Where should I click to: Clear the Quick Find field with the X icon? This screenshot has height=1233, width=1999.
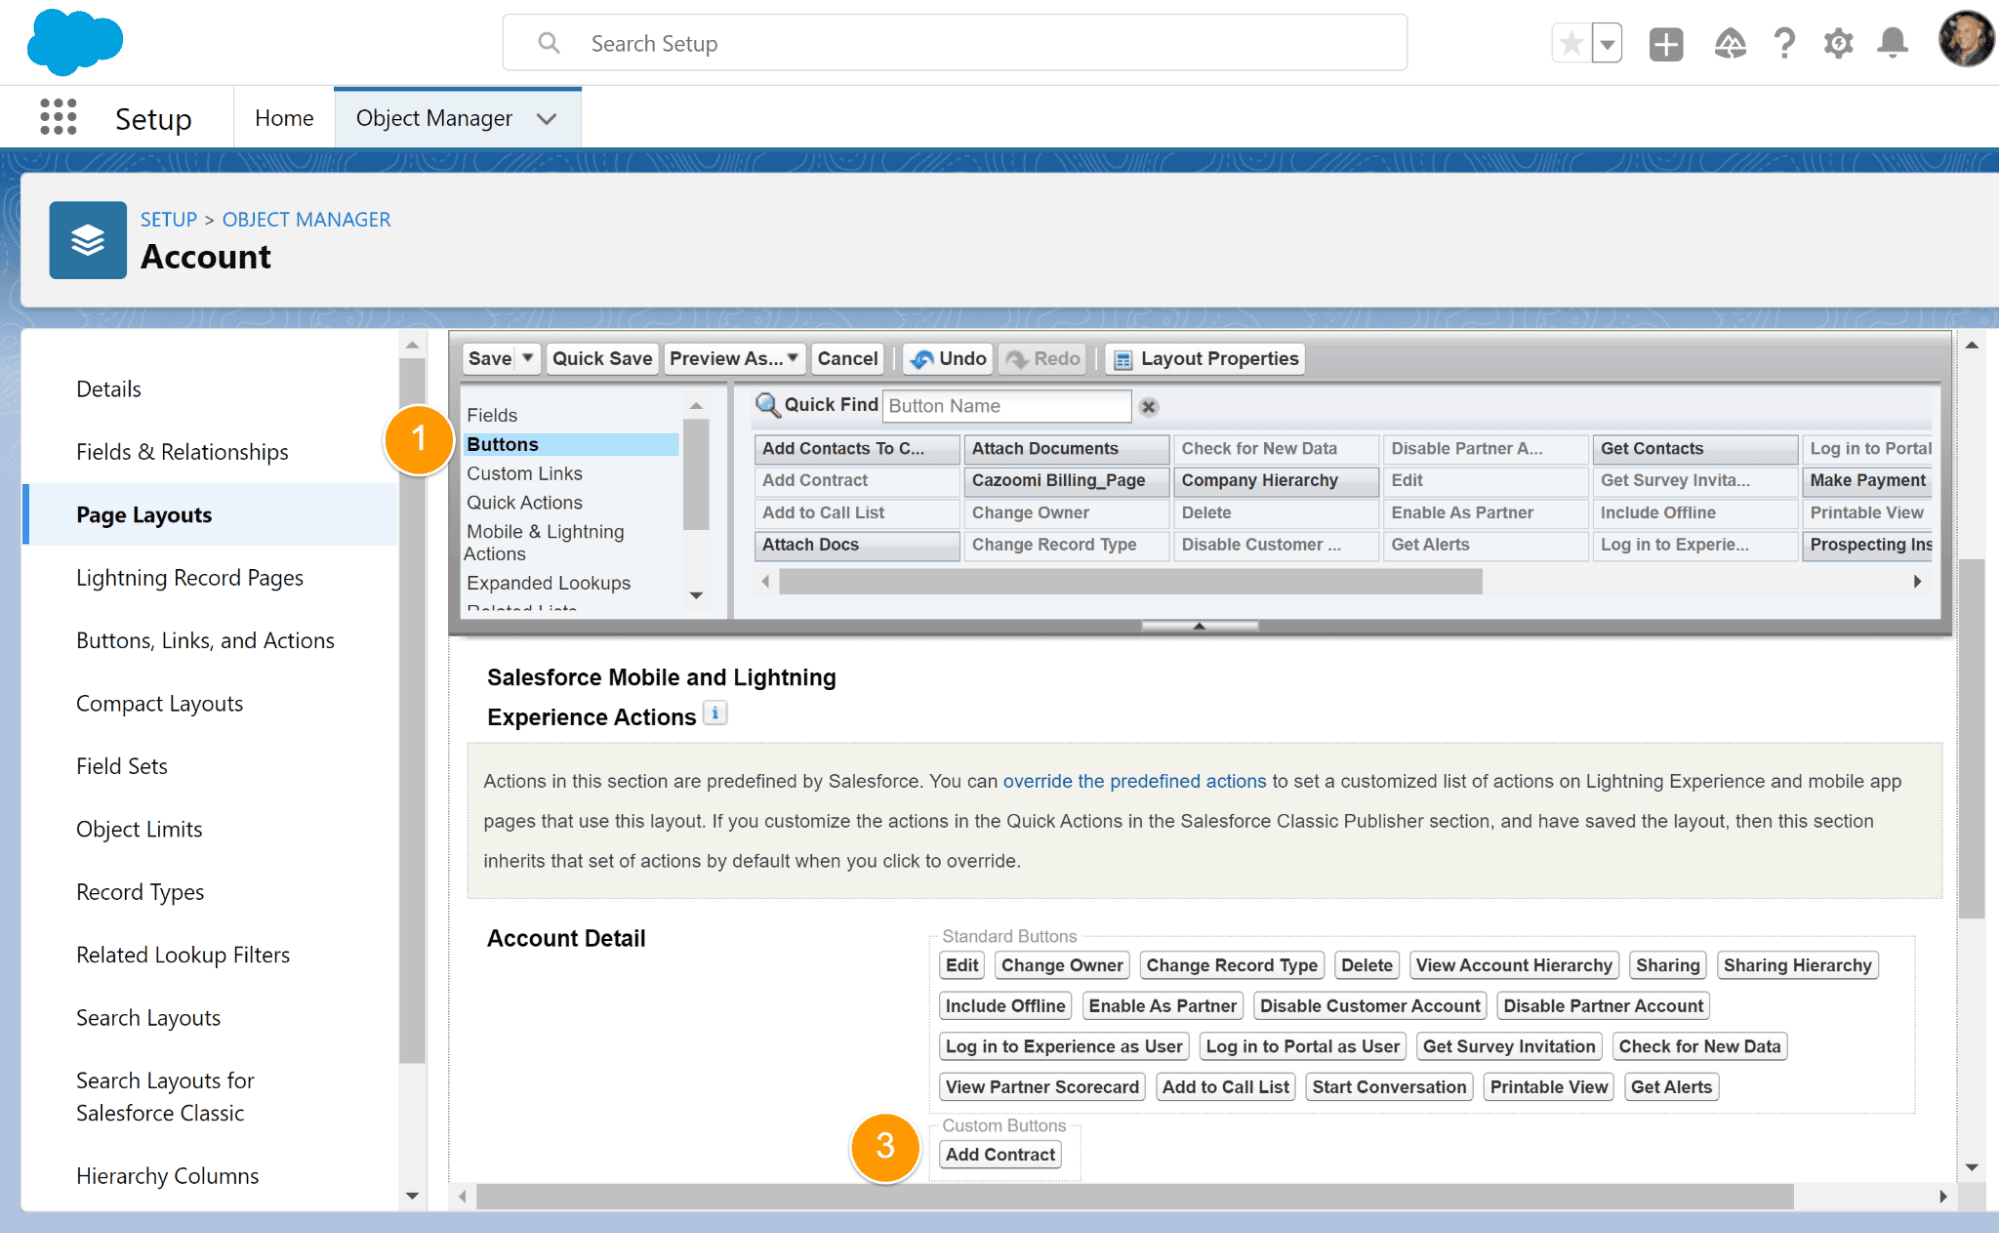click(1149, 406)
